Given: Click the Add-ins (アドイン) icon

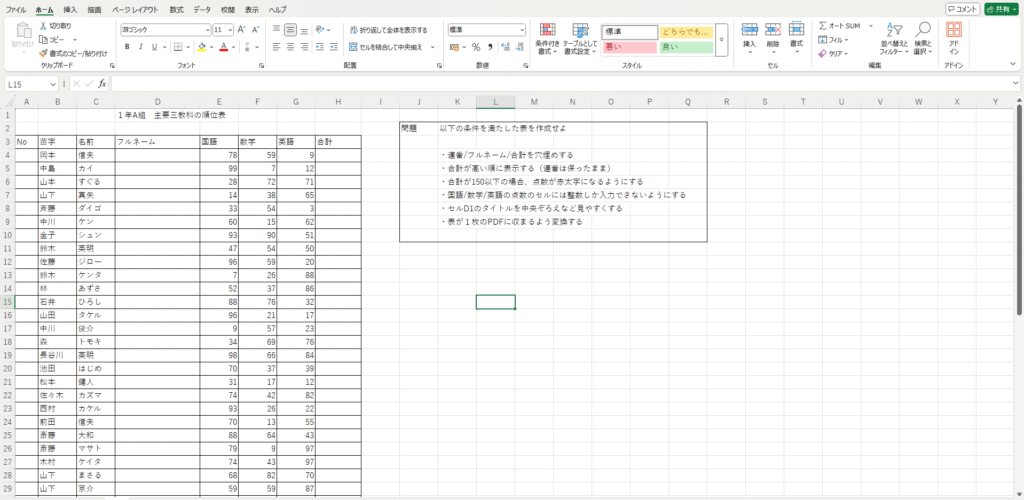Looking at the screenshot, I should point(954,31).
